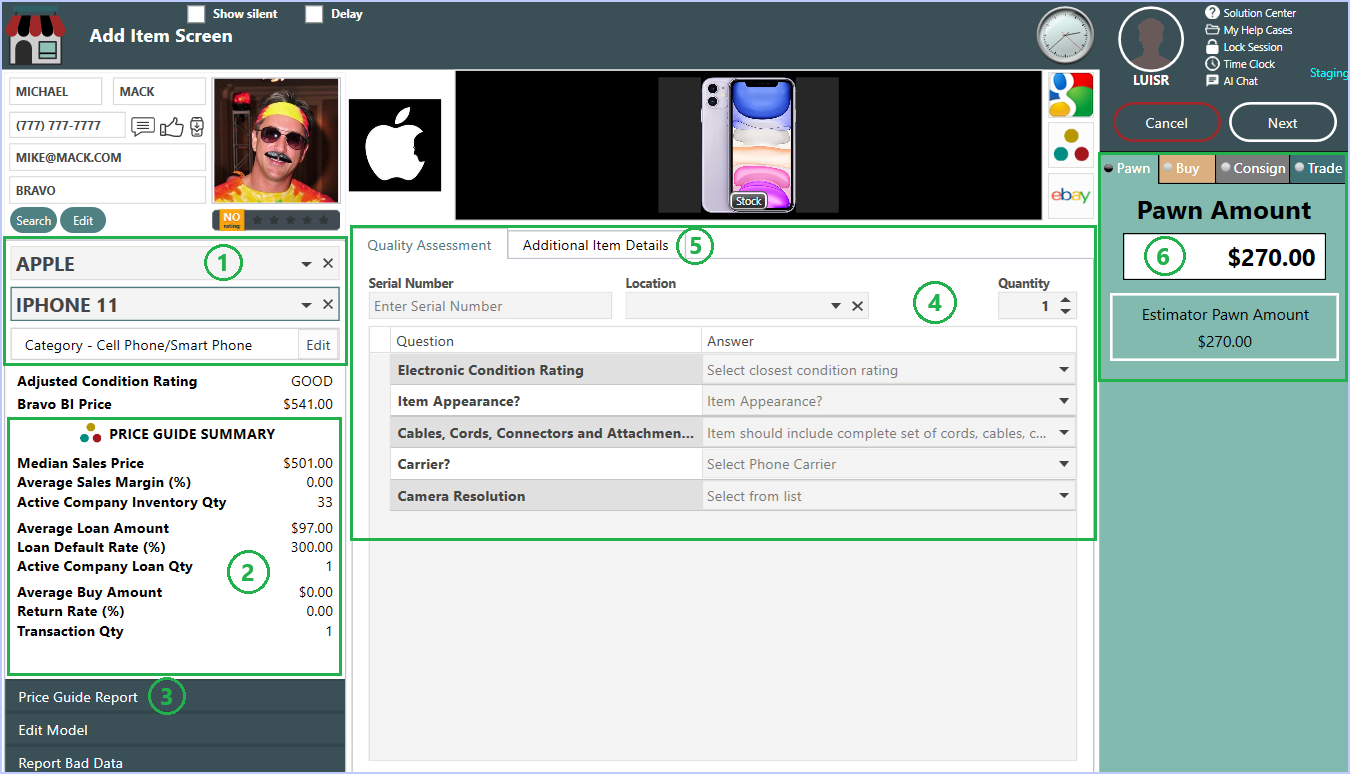Open the Time Clock
This screenshot has width=1350, height=774.
(1240, 64)
